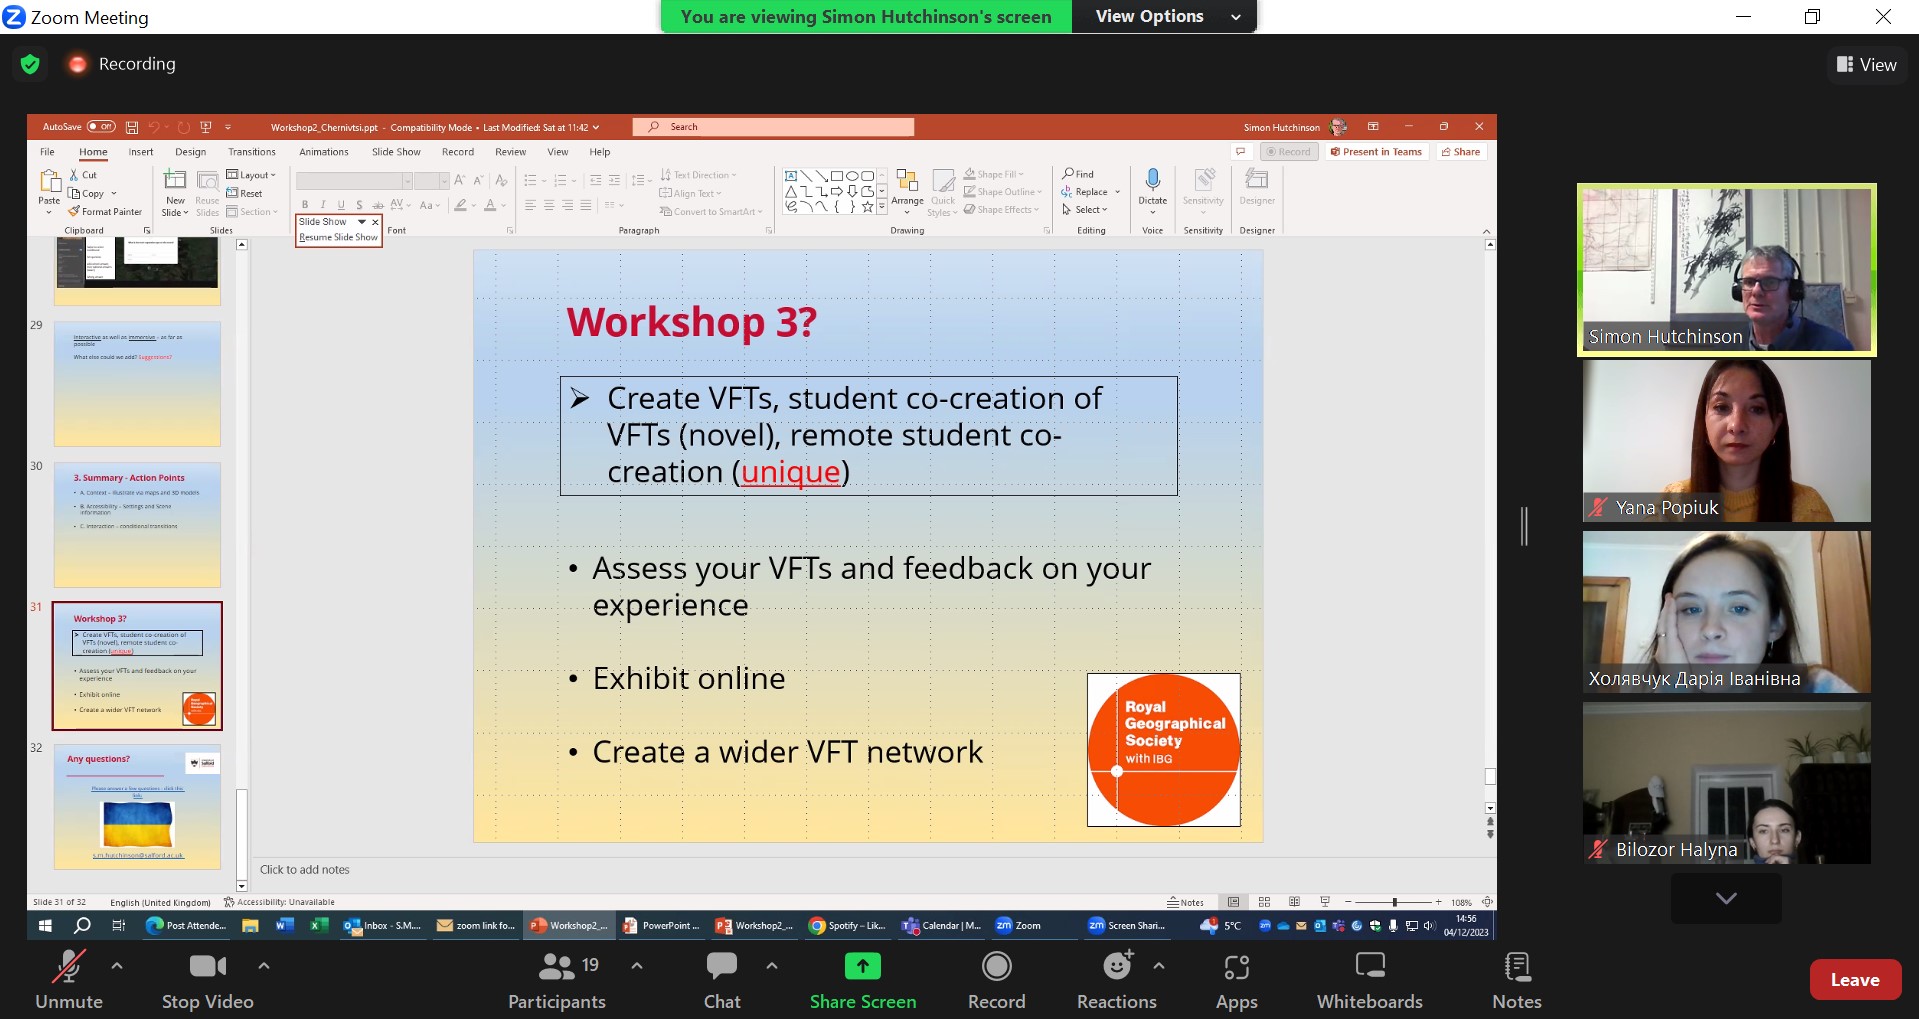Screen dimensions: 1919x1019
Task: Click the taskbar search icon
Action: pyautogui.click(x=82, y=926)
